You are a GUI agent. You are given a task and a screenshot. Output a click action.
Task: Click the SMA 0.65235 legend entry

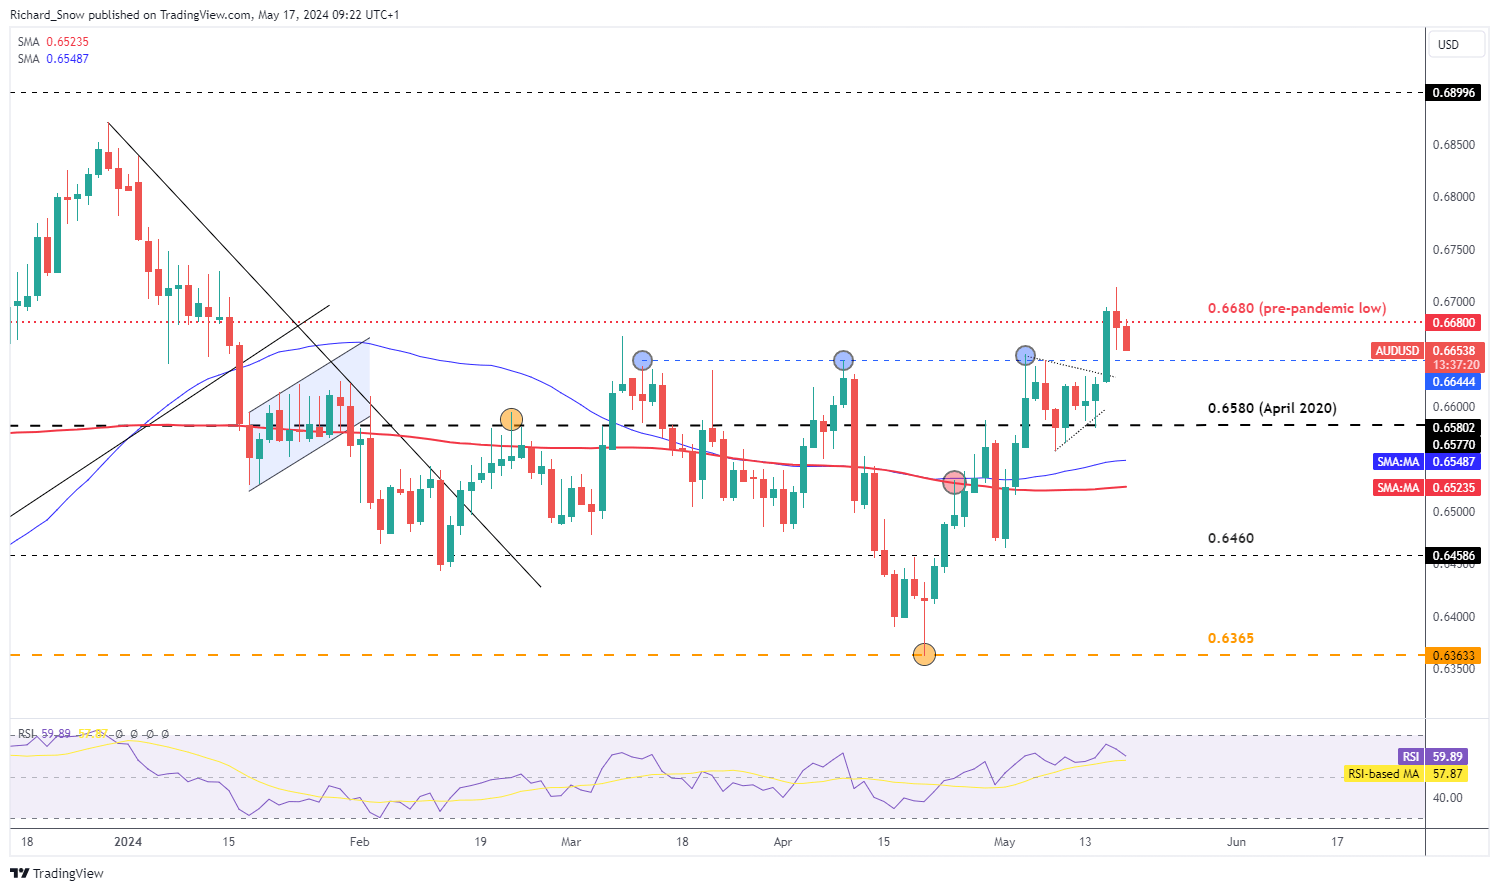(53, 42)
